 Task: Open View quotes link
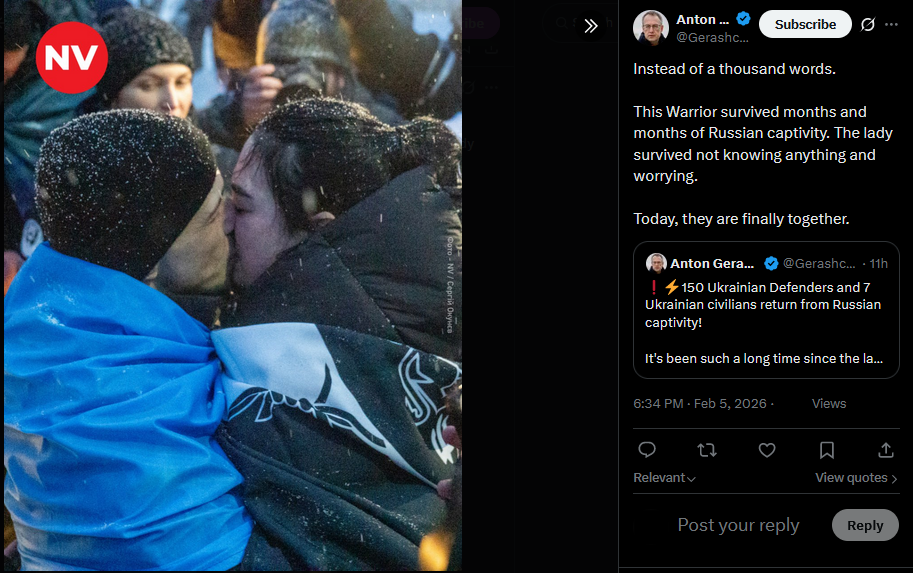(x=856, y=478)
